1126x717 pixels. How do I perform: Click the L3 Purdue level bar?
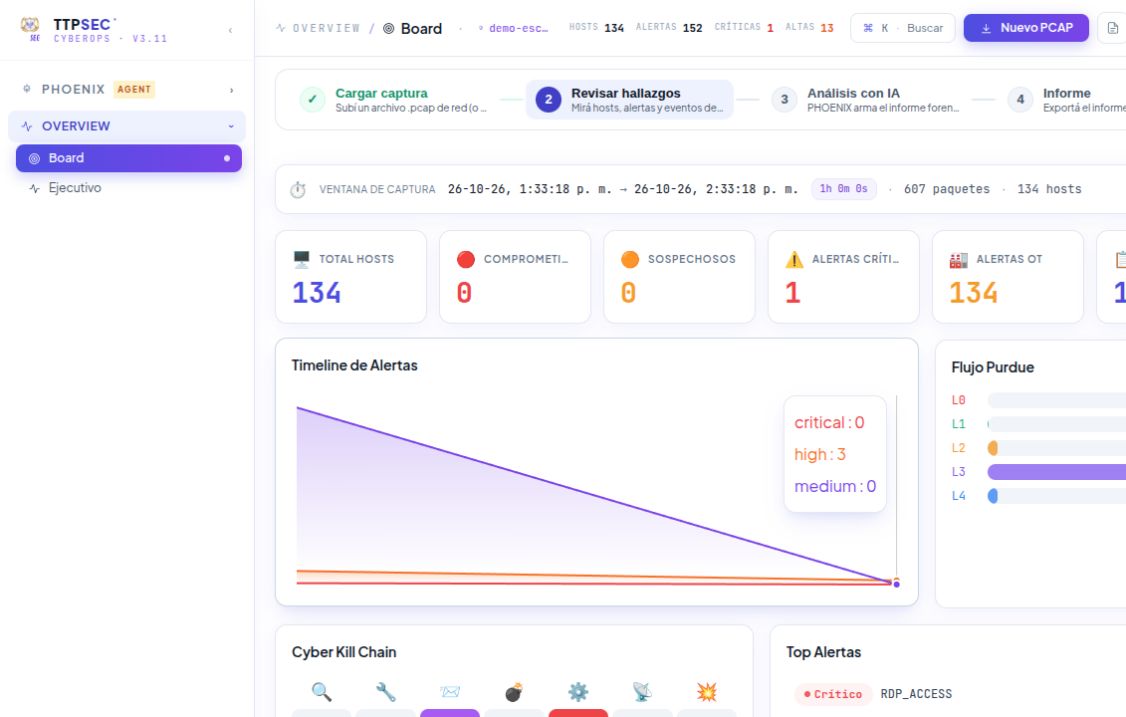tap(1056, 472)
